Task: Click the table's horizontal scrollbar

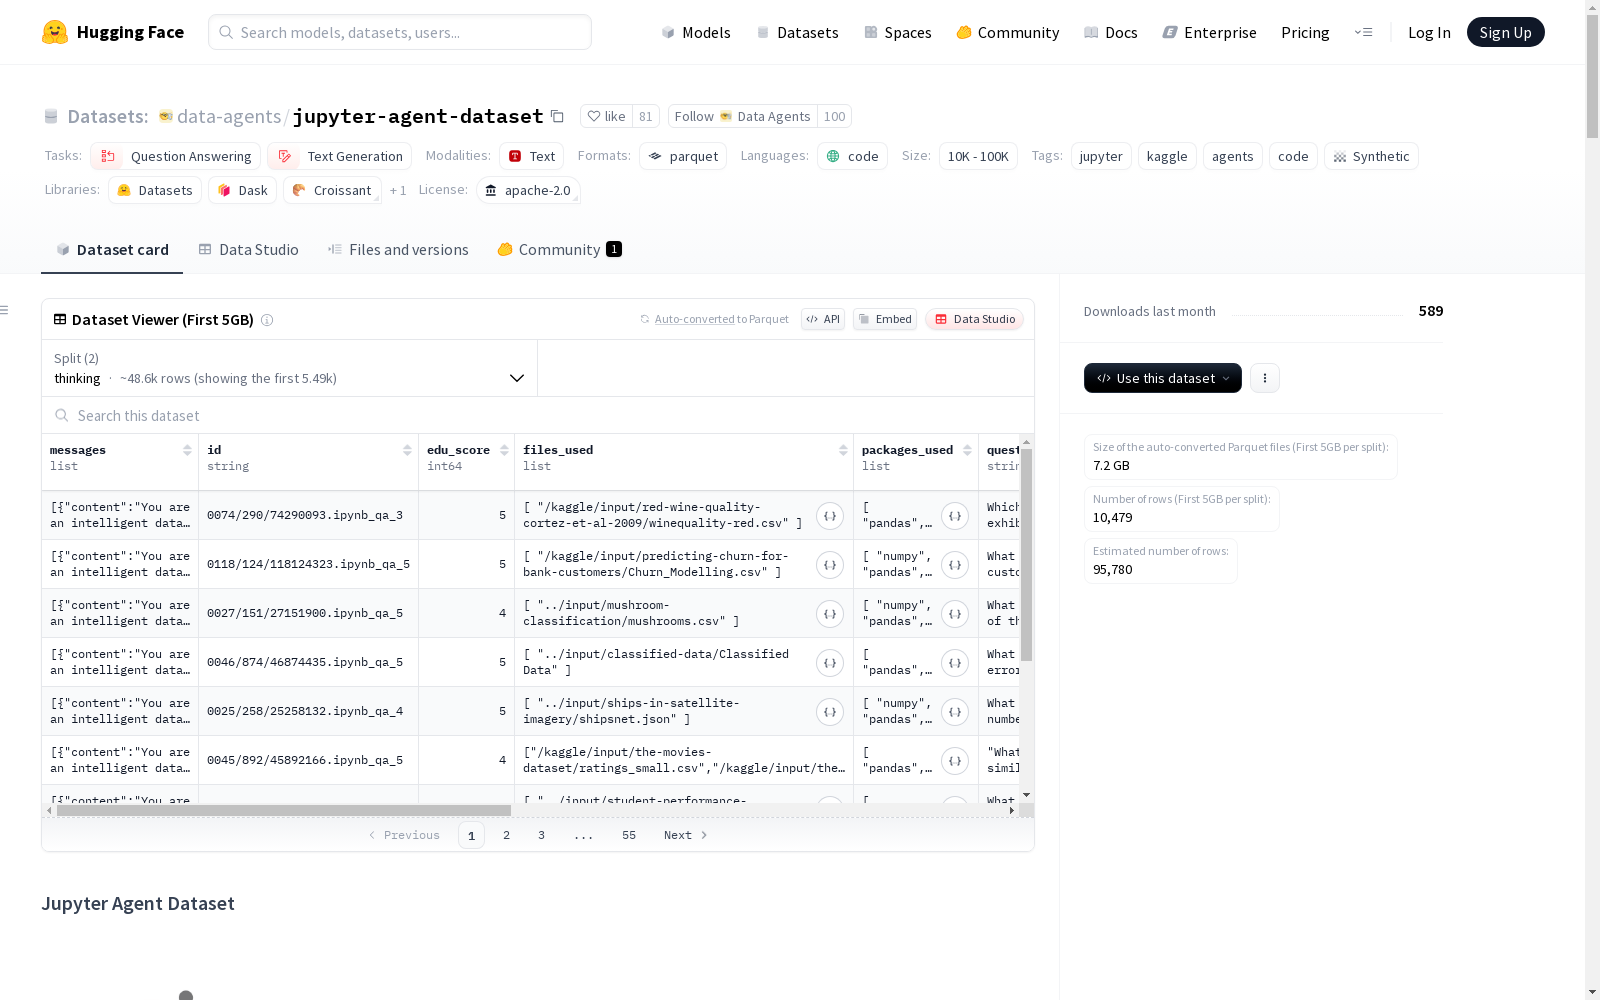Action: [x=284, y=810]
